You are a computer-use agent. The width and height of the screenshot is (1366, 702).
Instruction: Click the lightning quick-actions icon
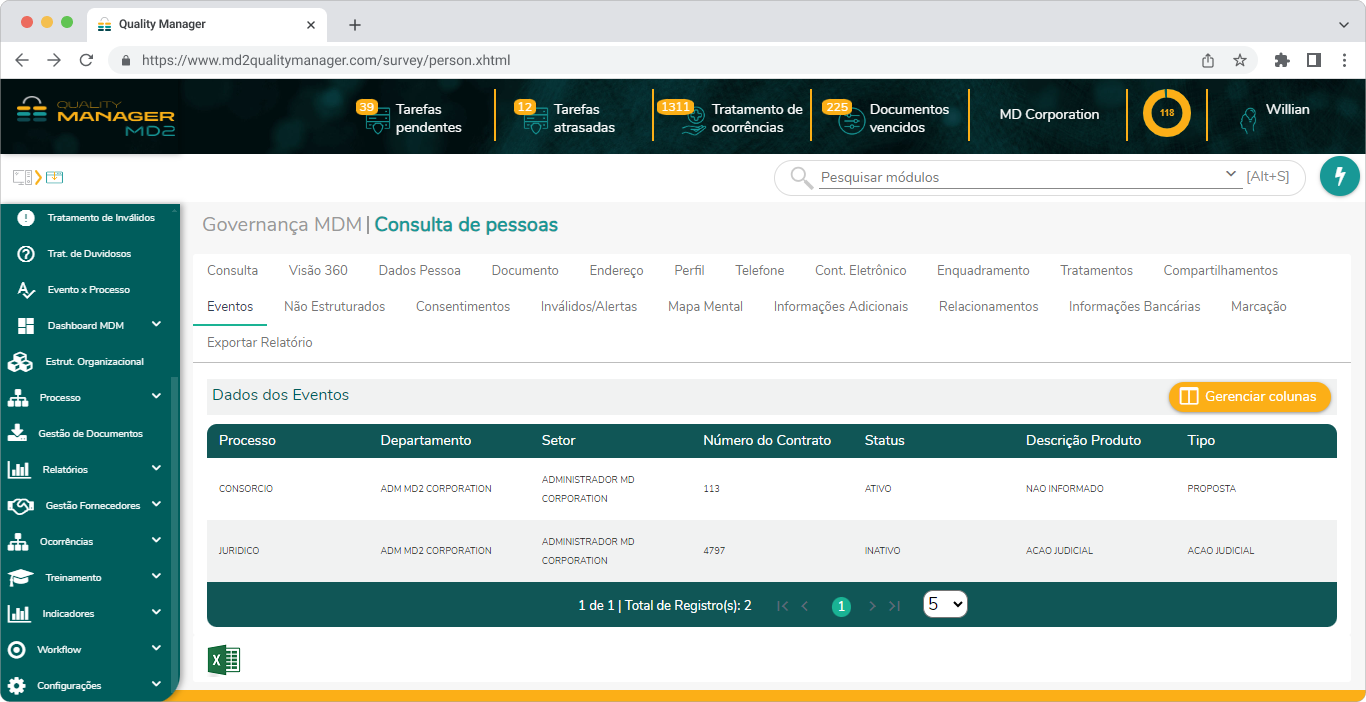pyautogui.click(x=1339, y=176)
